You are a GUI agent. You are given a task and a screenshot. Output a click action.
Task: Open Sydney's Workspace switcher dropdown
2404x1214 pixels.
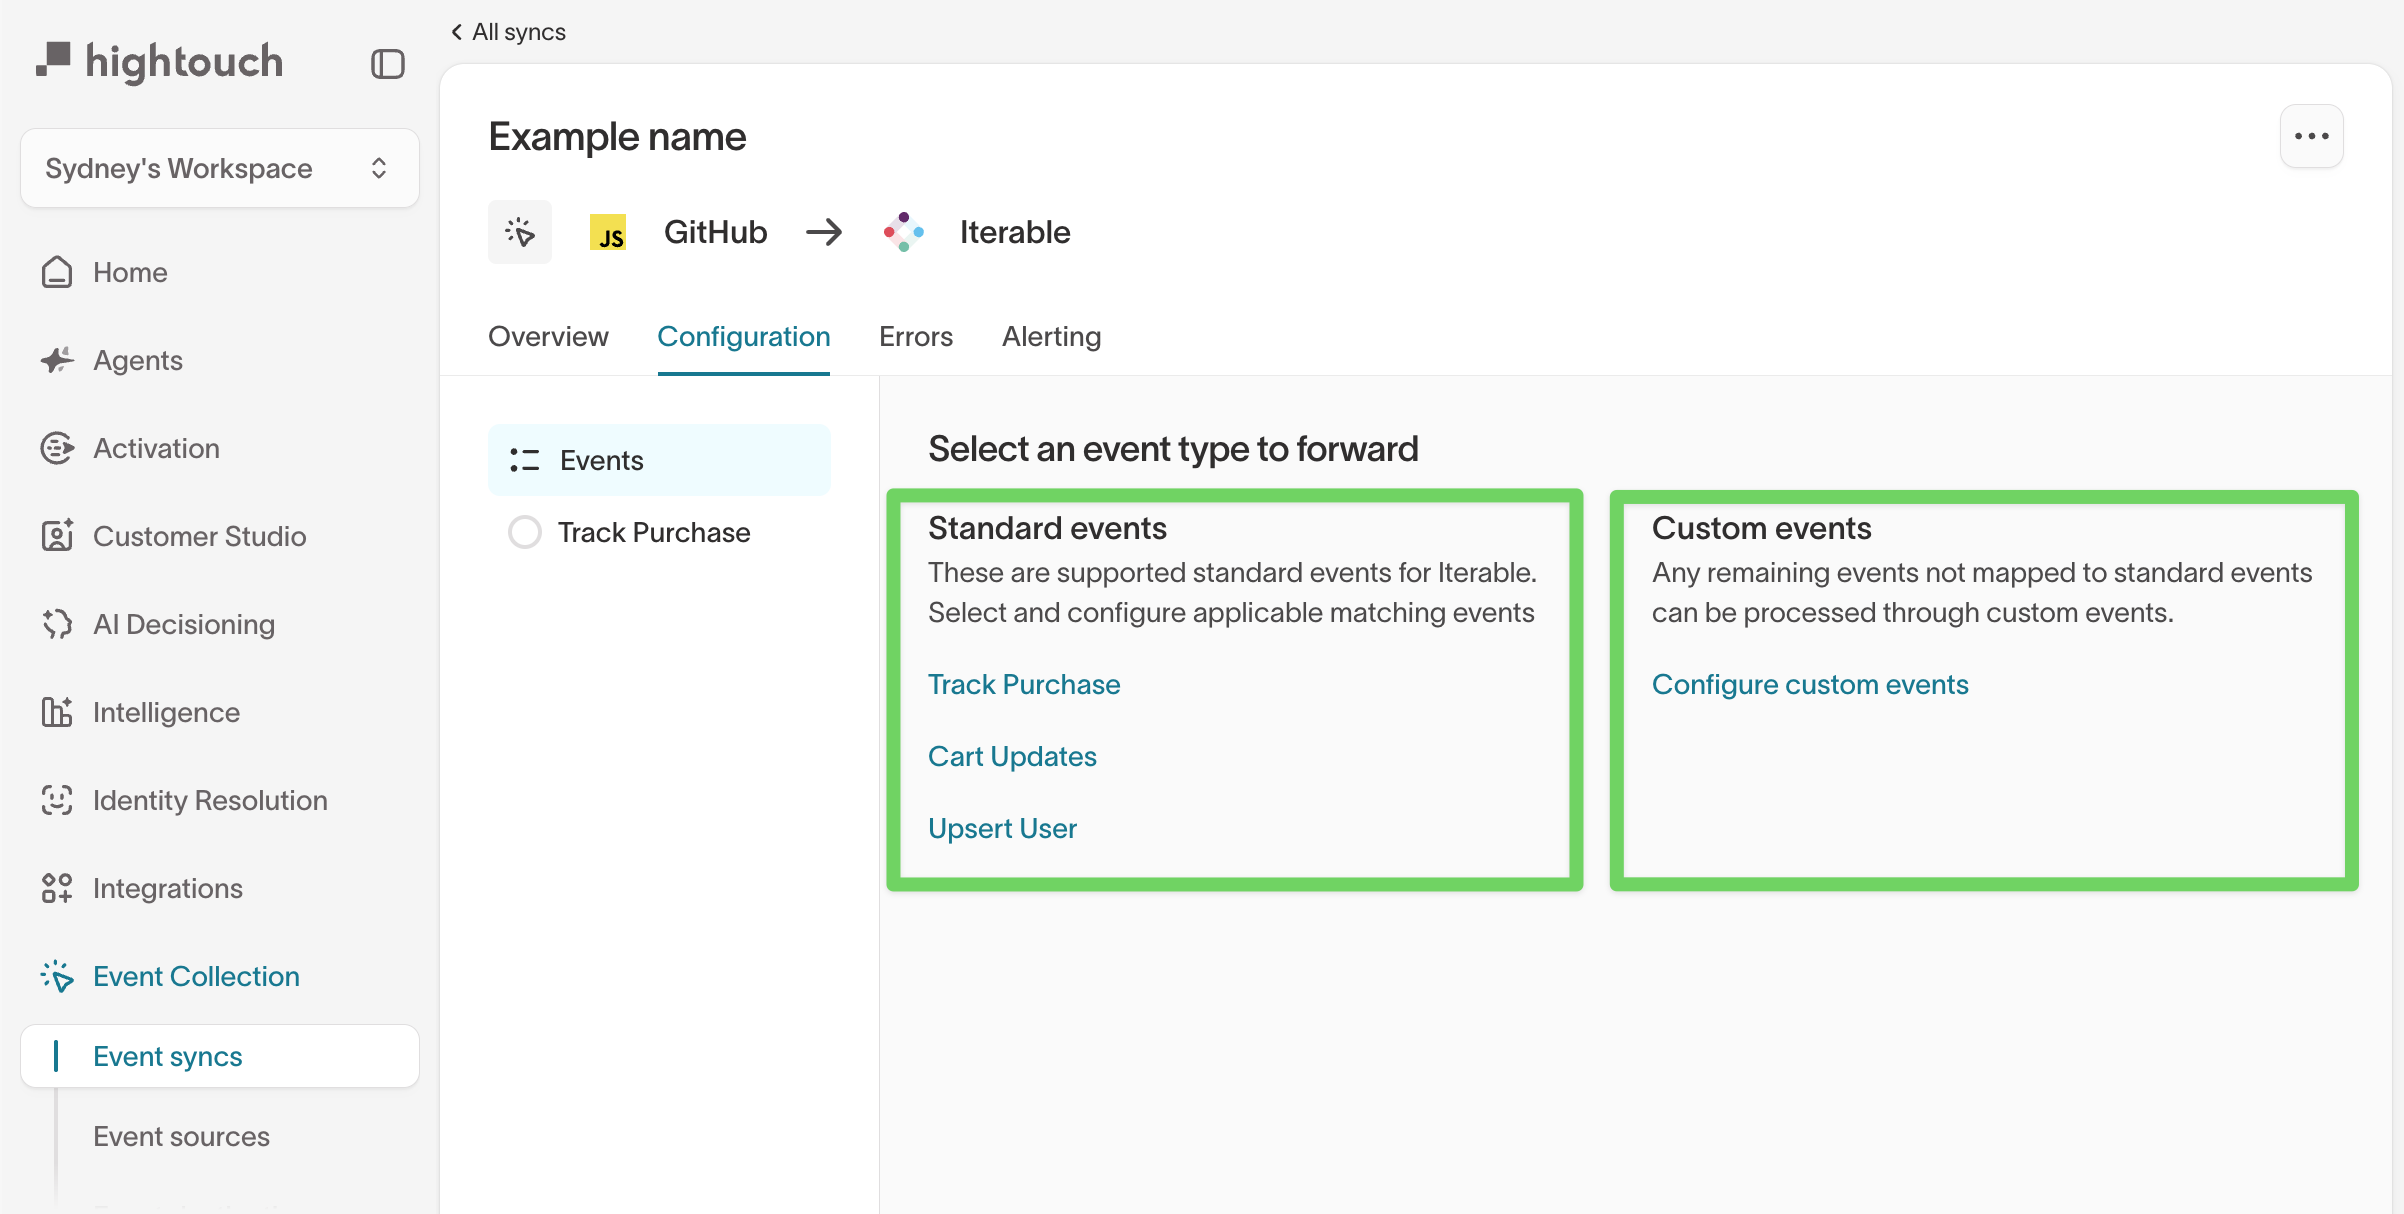(220, 168)
